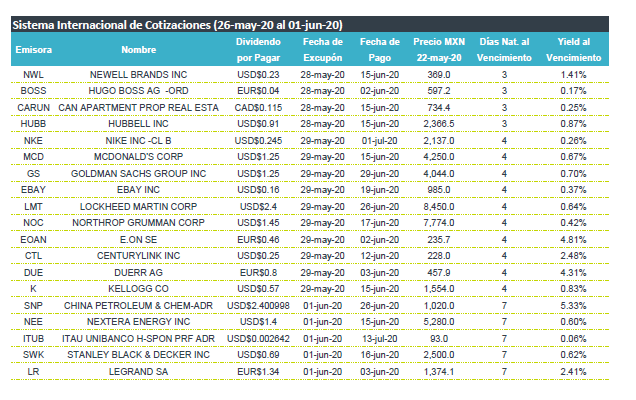Select the CARUN ticker cell

pyautogui.click(x=33, y=108)
